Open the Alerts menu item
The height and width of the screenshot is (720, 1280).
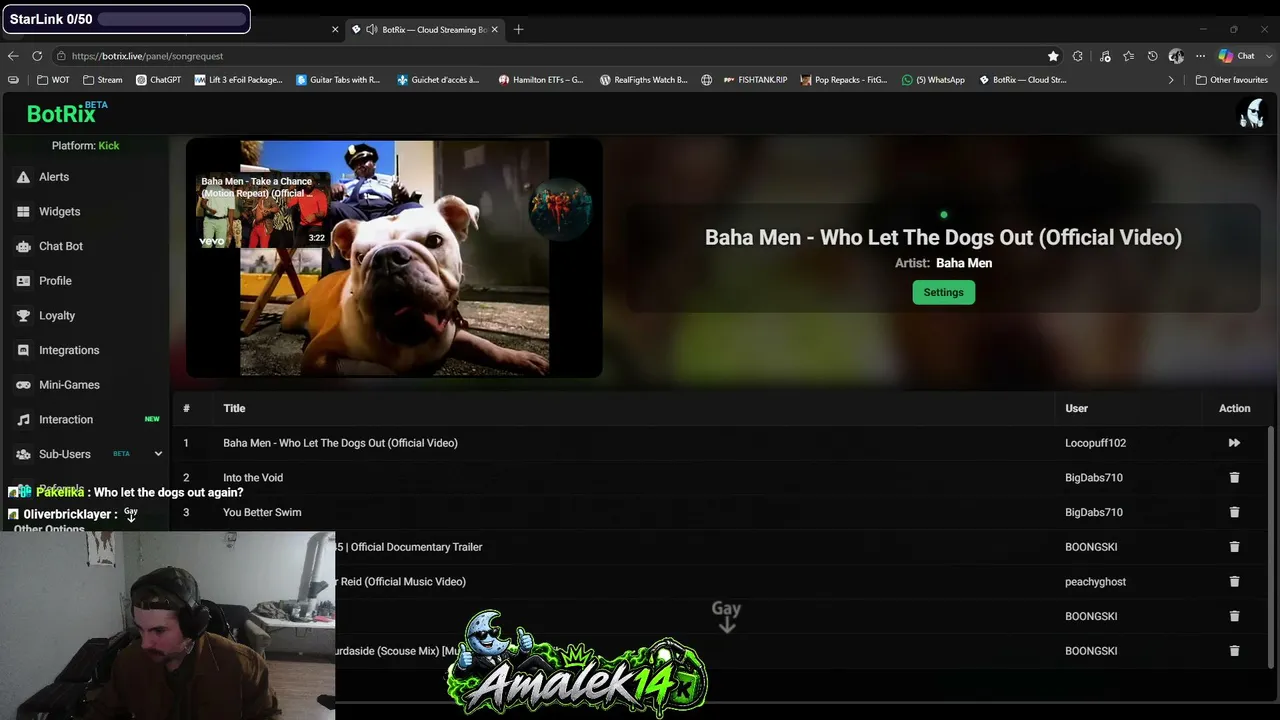coord(54,177)
